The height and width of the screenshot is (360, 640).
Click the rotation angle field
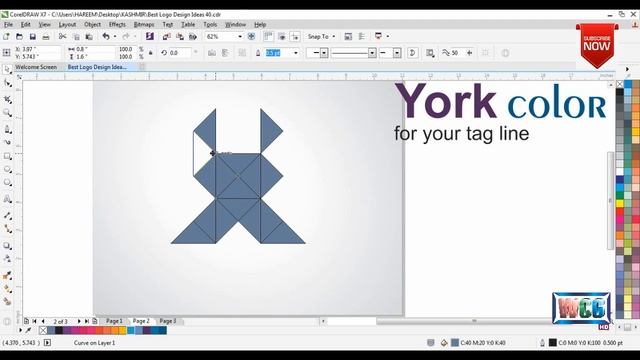click(179, 53)
